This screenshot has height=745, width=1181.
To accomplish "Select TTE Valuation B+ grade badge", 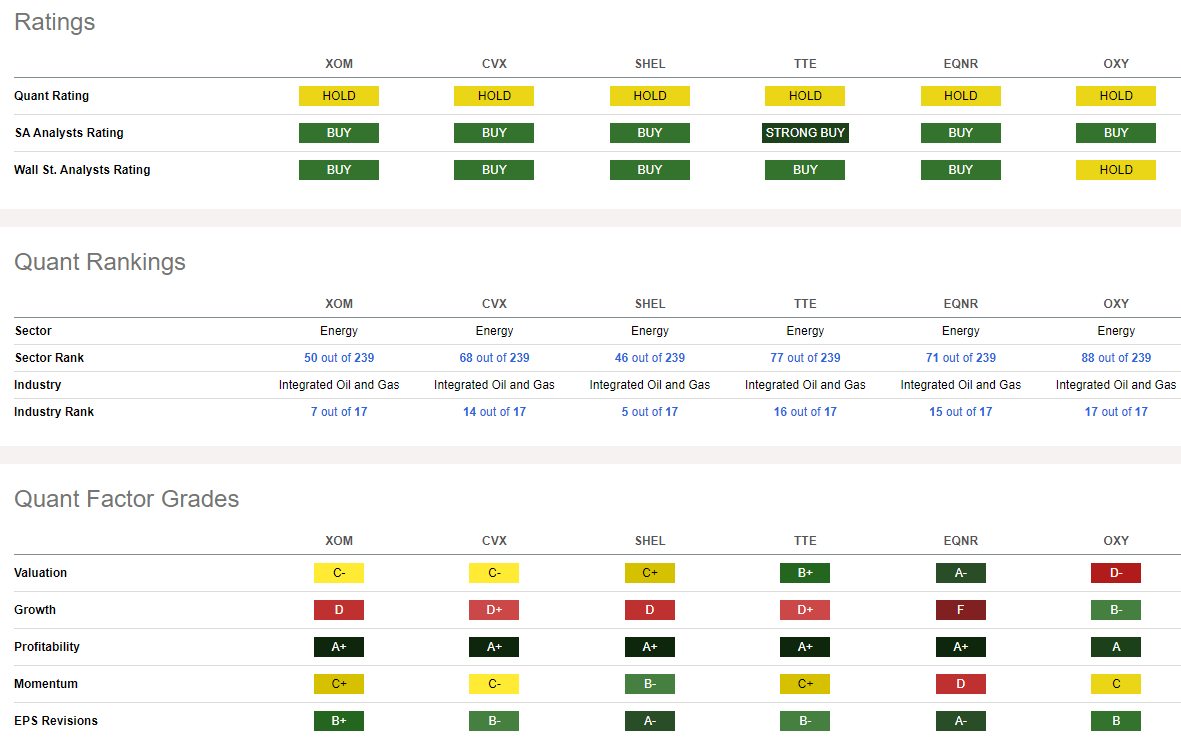I will click(804, 572).
